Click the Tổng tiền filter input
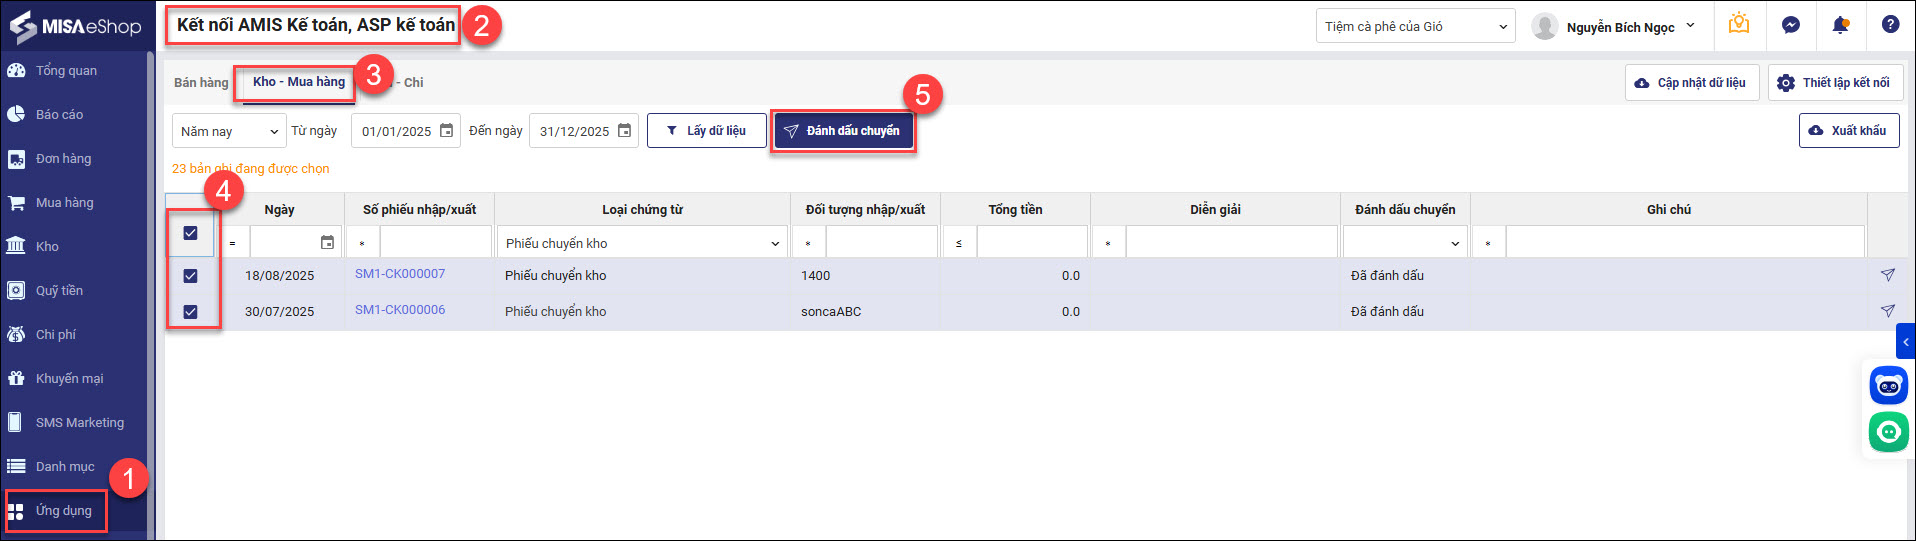Viewport: 1916px width, 541px height. click(x=1032, y=243)
